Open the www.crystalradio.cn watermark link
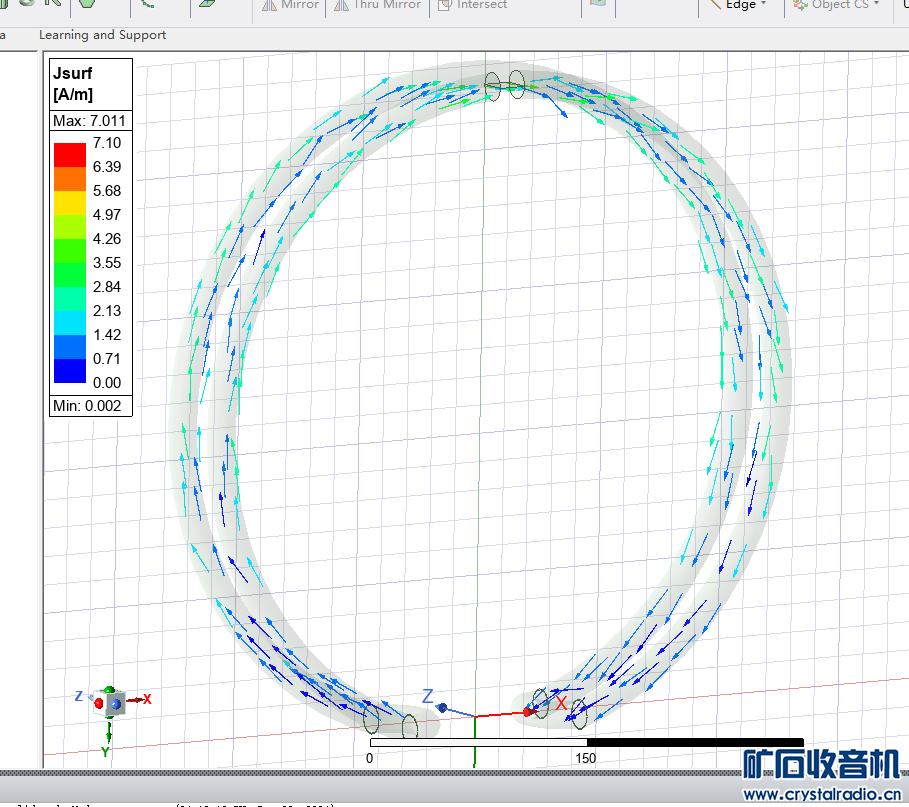This screenshot has height=807, width=909. point(822,794)
